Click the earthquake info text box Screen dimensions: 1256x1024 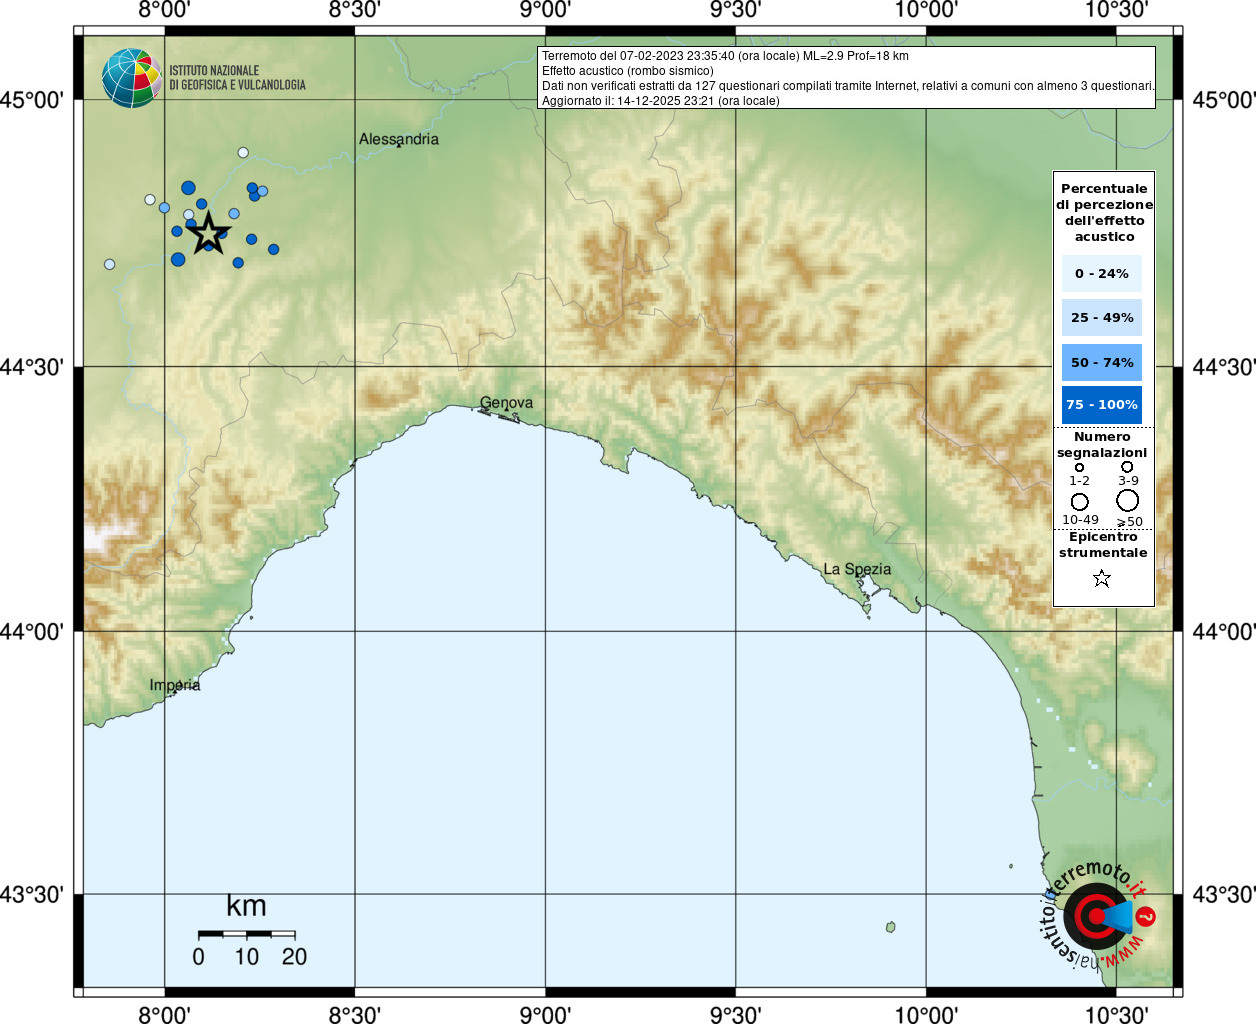[x=847, y=78]
